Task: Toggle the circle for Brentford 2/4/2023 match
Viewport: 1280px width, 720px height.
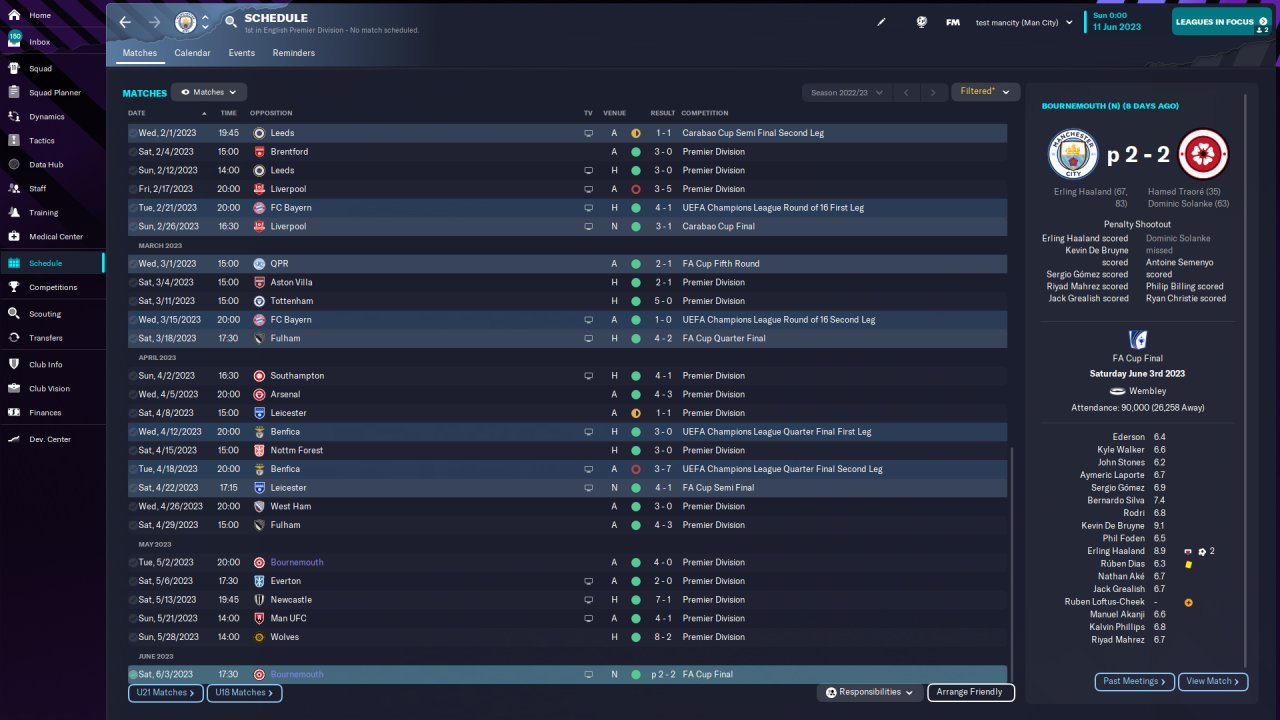Action: [134, 152]
